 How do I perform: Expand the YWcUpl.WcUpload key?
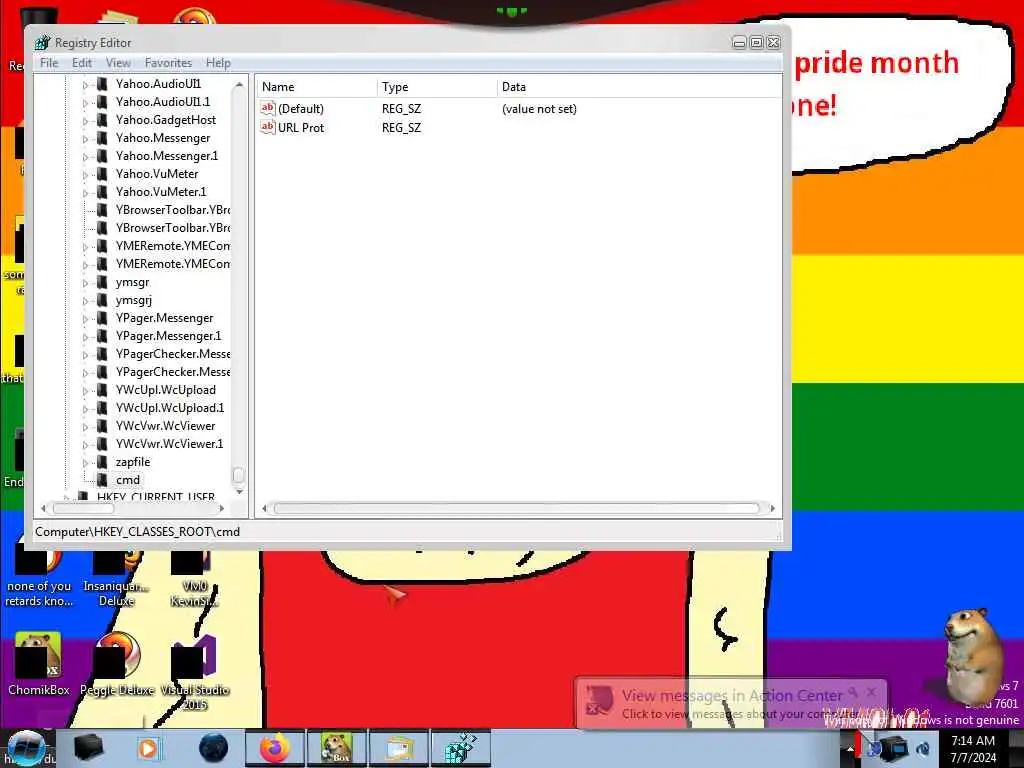[x=85, y=391]
